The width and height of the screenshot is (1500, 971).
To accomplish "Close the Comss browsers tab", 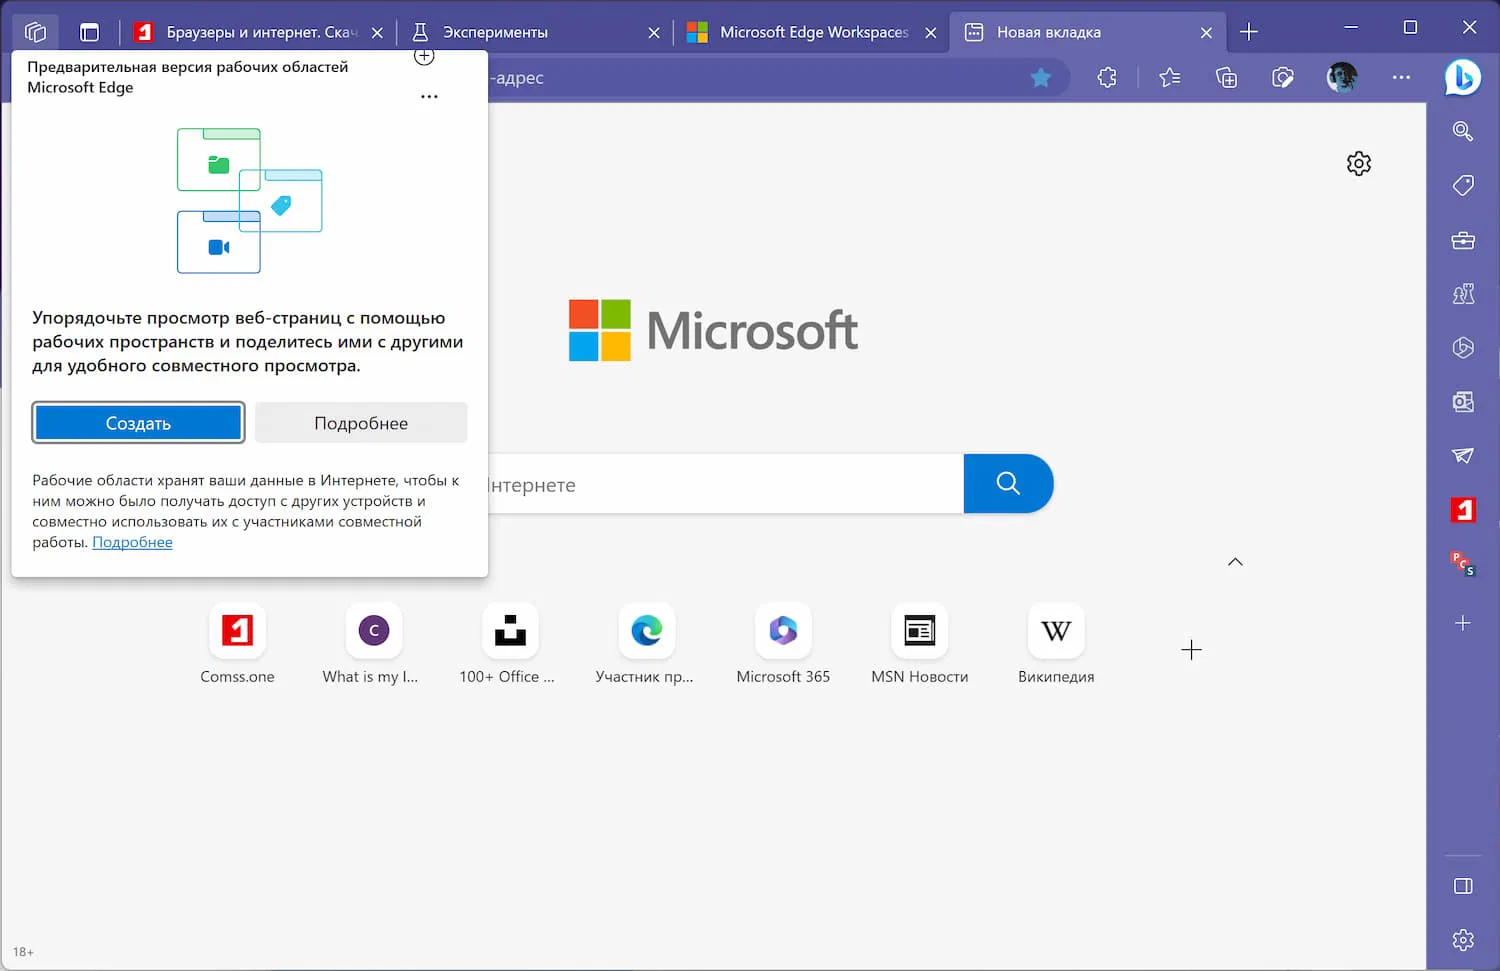I will [377, 33].
